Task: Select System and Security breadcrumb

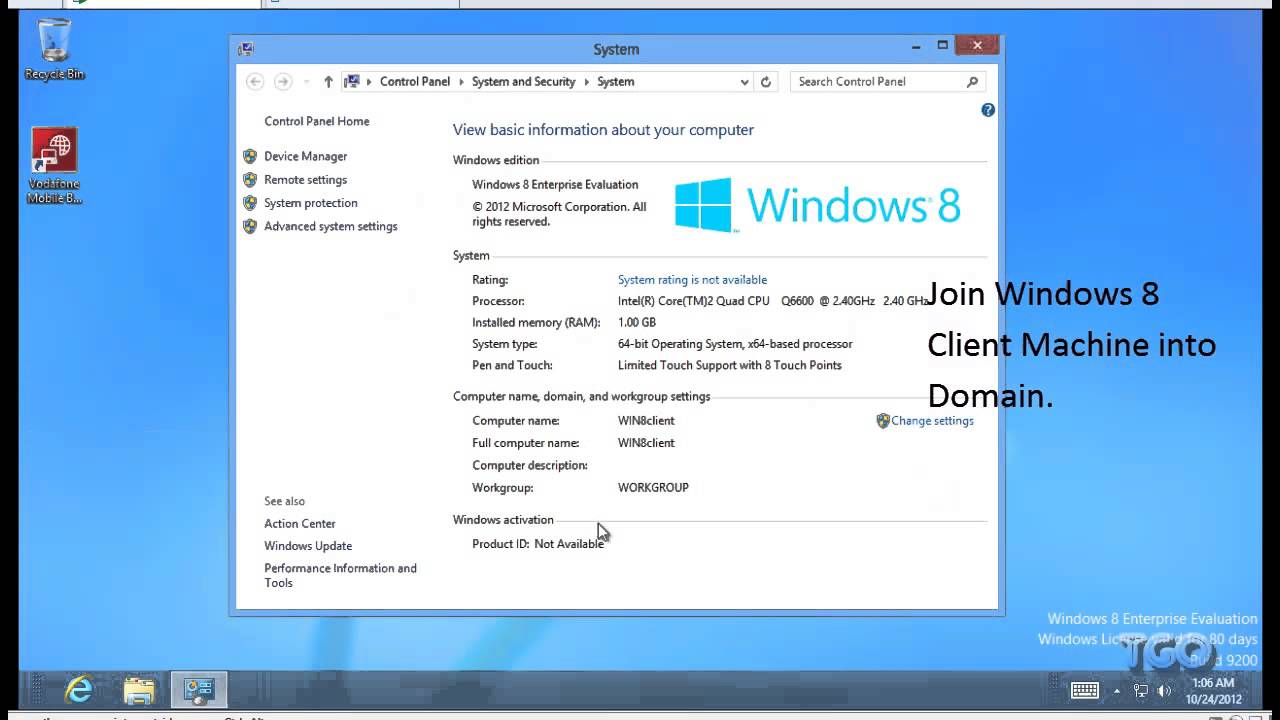Action: [524, 82]
